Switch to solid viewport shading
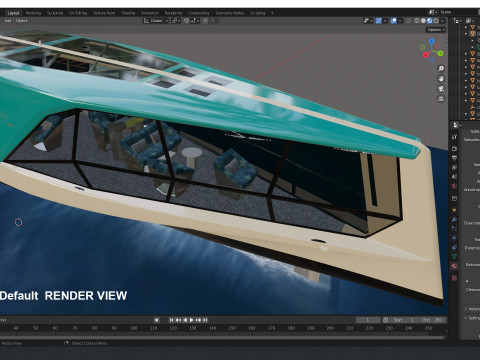 (423, 21)
